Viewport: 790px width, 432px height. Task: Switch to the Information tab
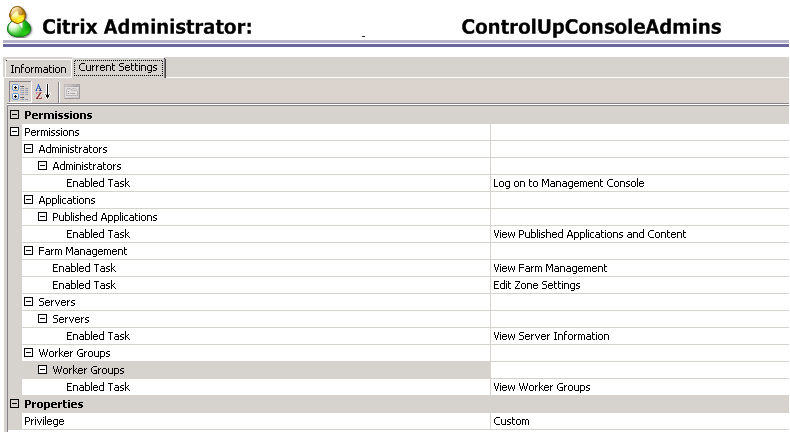(x=38, y=69)
